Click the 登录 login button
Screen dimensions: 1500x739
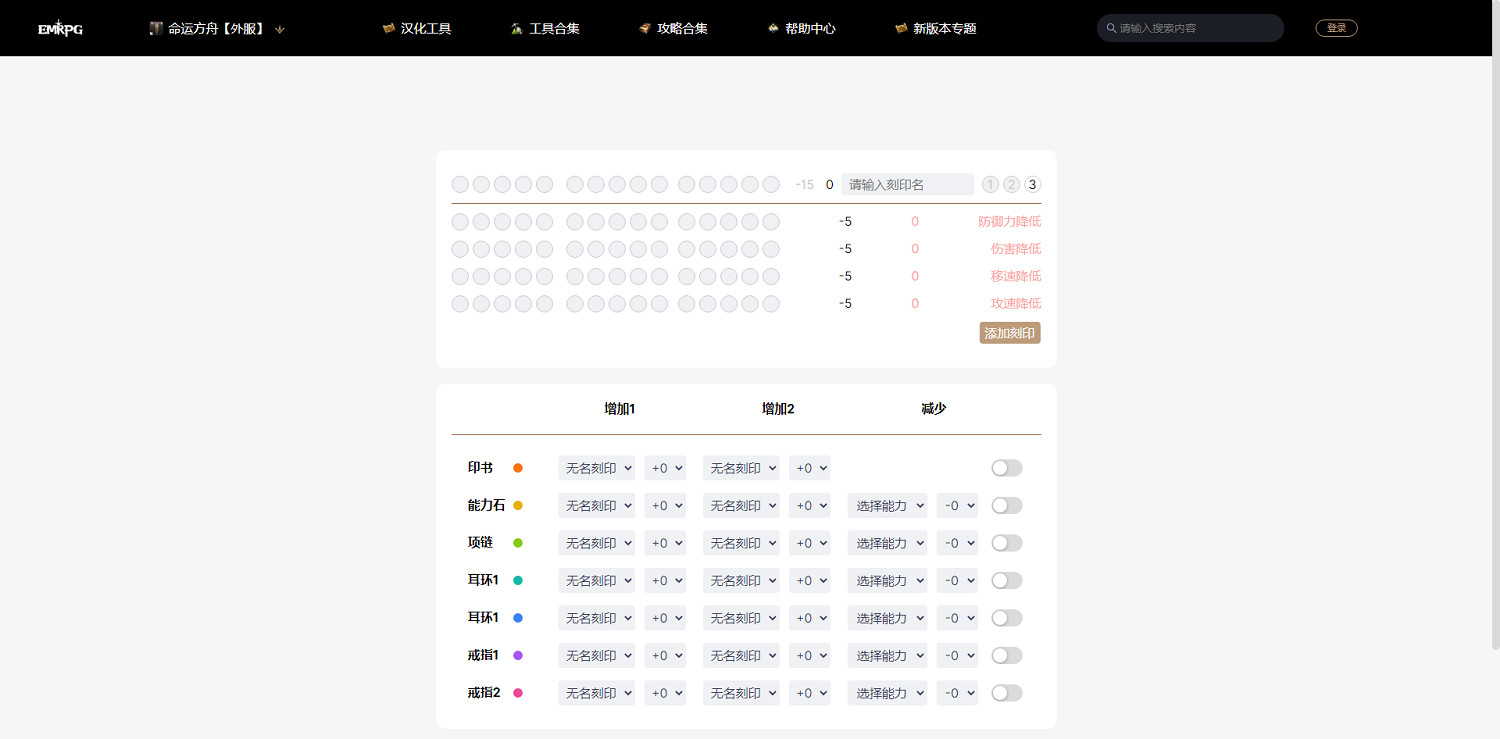point(1336,27)
